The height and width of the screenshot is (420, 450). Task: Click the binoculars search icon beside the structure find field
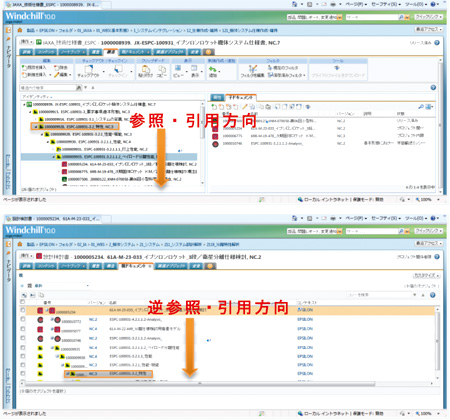[x=79, y=88]
